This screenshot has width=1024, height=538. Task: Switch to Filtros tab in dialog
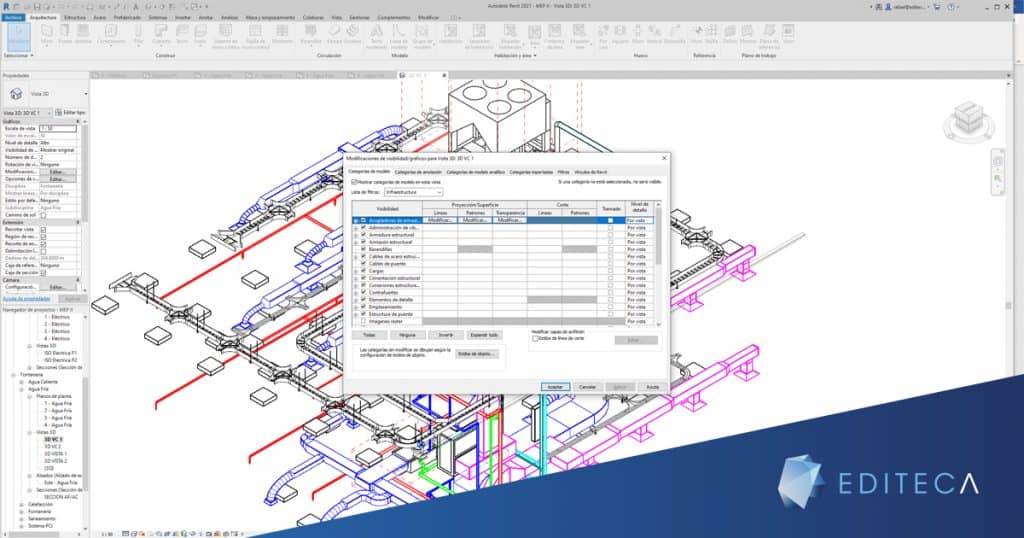coord(563,172)
